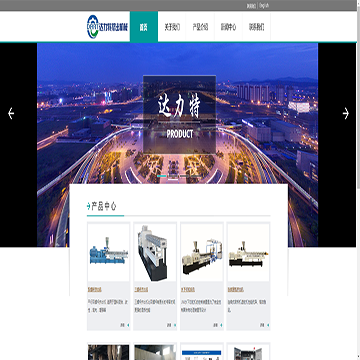This screenshot has height=360, width=360.
Task: Open the 新闻中心 news menu item
Action: click(228, 27)
